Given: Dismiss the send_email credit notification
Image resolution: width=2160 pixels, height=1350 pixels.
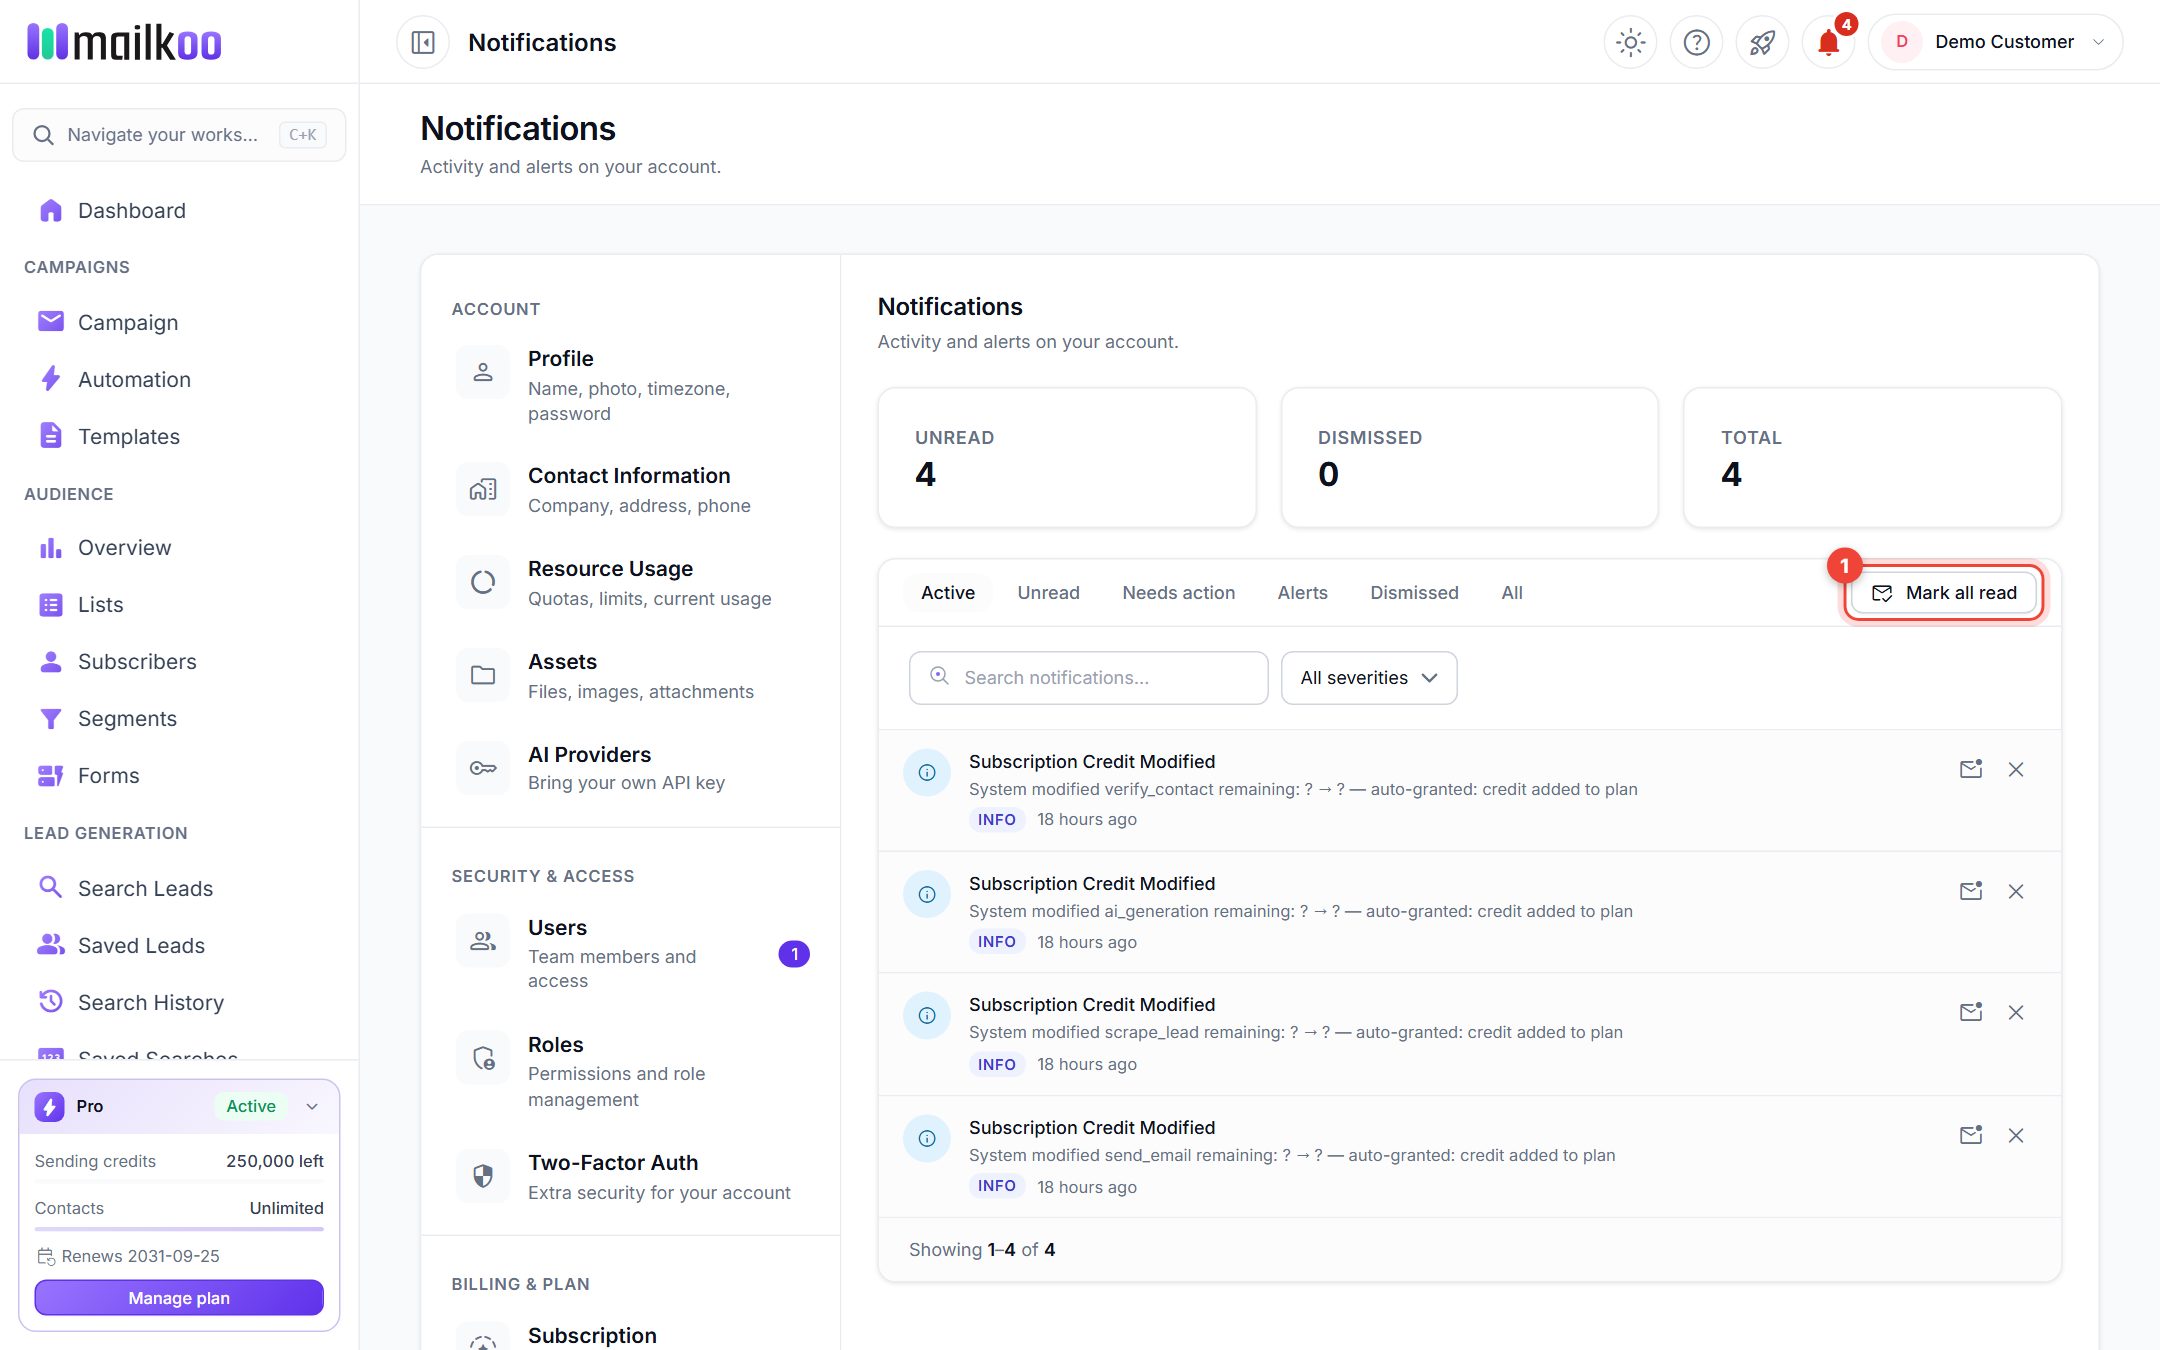Looking at the screenshot, I should pyautogui.click(x=2016, y=1135).
